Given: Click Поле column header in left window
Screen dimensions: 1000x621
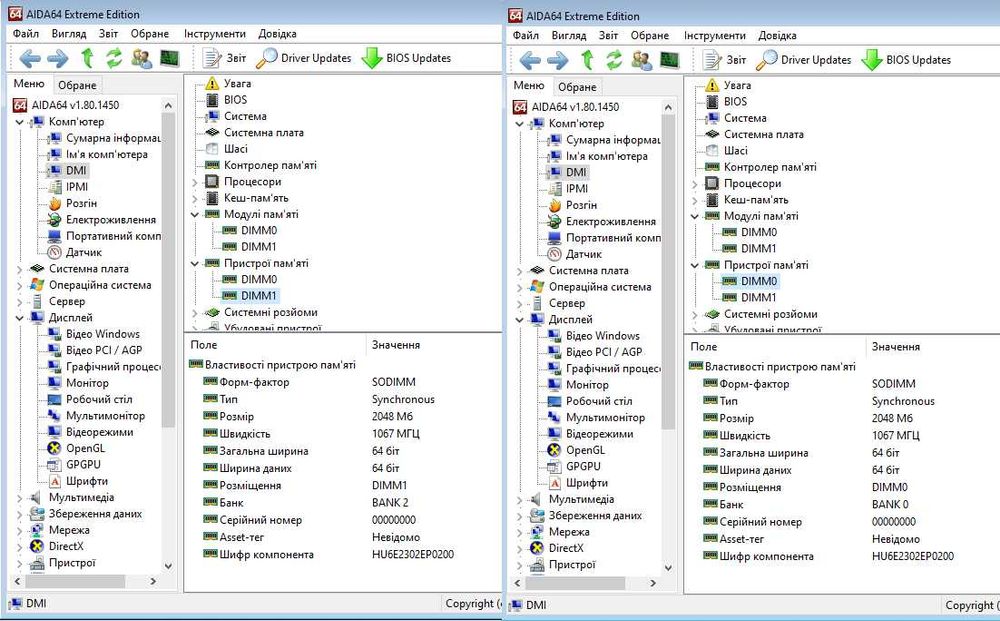Looking at the screenshot, I should pos(203,345).
